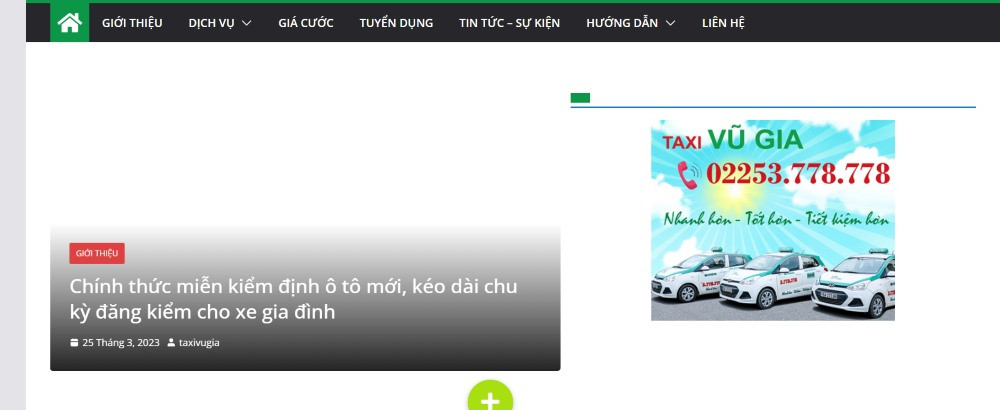Open author taxivugia profile link
This screenshot has width=1000, height=410.
[199, 342]
